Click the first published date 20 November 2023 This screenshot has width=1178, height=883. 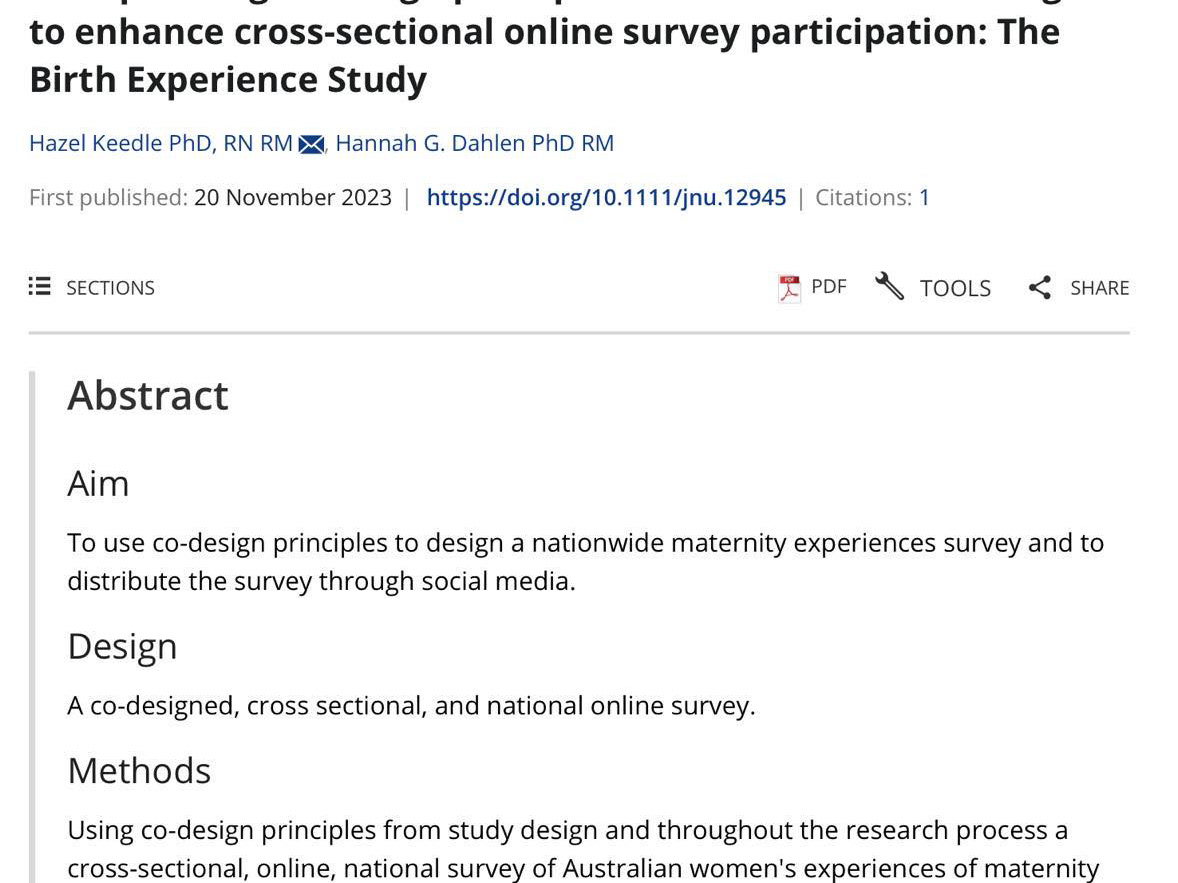tap(293, 198)
